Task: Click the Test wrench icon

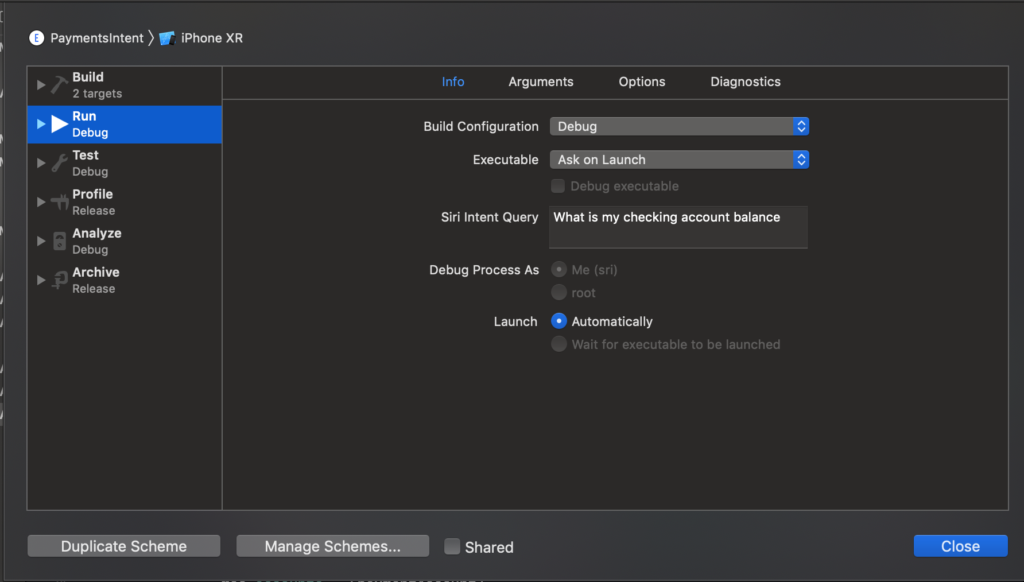Action: 59,163
